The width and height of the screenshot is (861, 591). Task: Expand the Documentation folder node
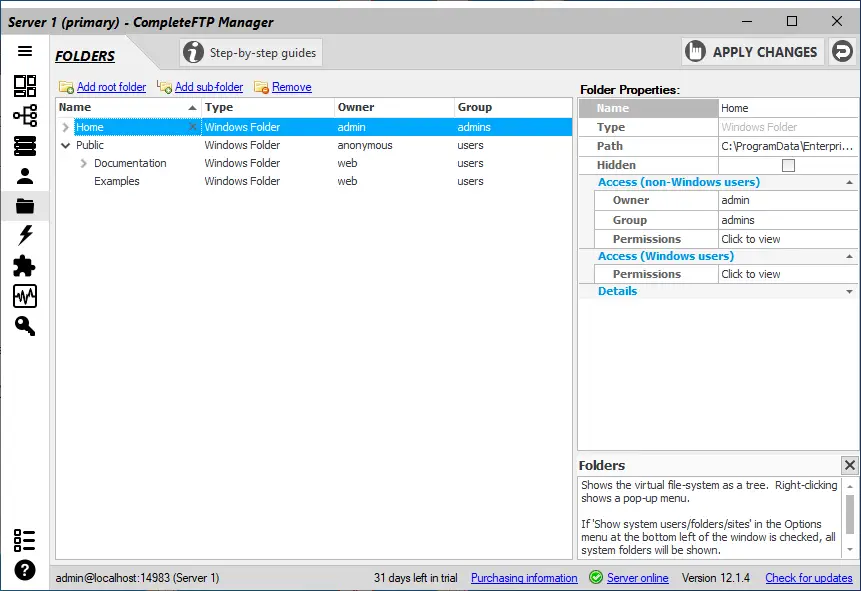83,164
